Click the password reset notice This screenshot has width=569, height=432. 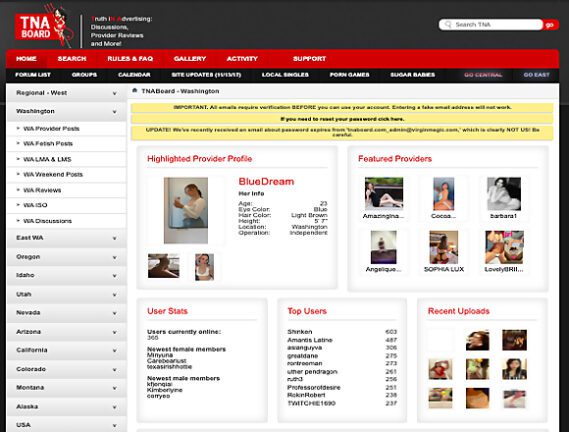coord(342,119)
